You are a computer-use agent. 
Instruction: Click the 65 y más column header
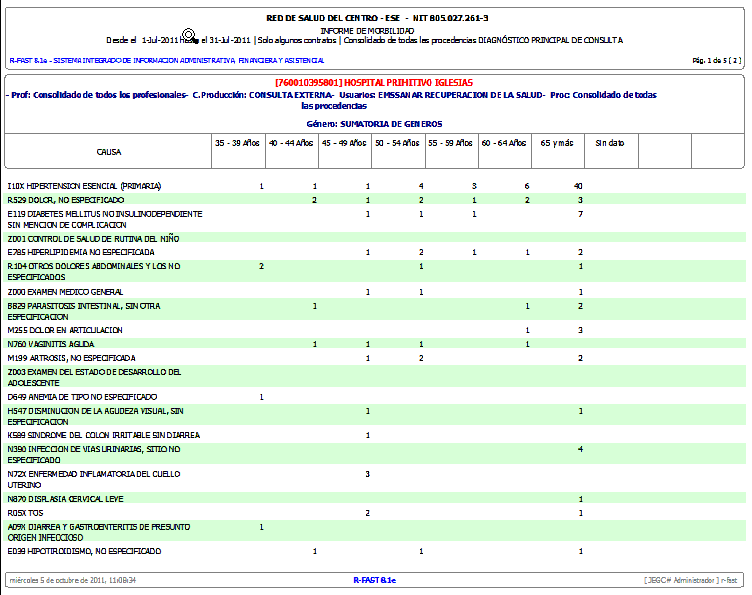(x=557, y=143)
